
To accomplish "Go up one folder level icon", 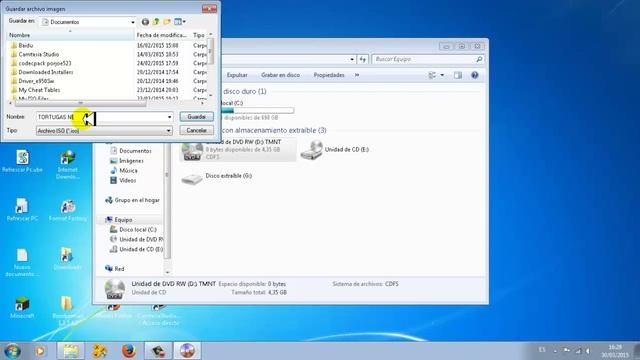I will coord(156,22).
